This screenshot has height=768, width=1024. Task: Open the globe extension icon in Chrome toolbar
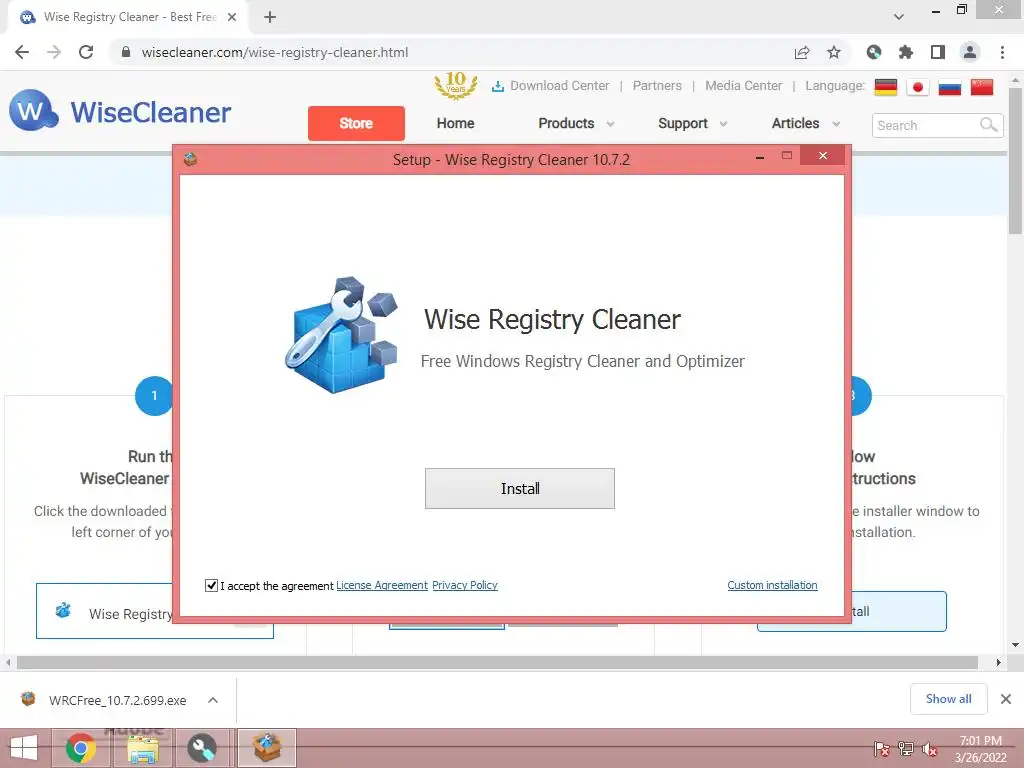[874, 52]
